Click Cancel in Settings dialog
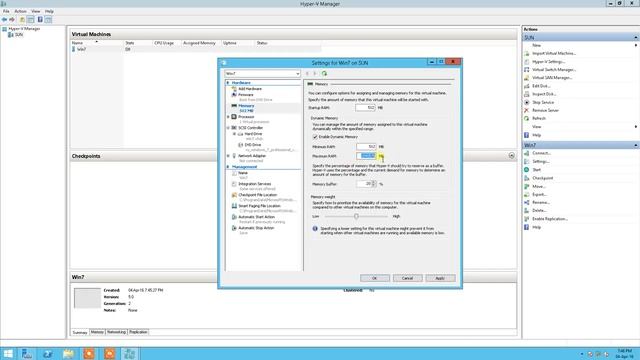The image size is (640, 360). pyautogui.click(x=407, y=278)
